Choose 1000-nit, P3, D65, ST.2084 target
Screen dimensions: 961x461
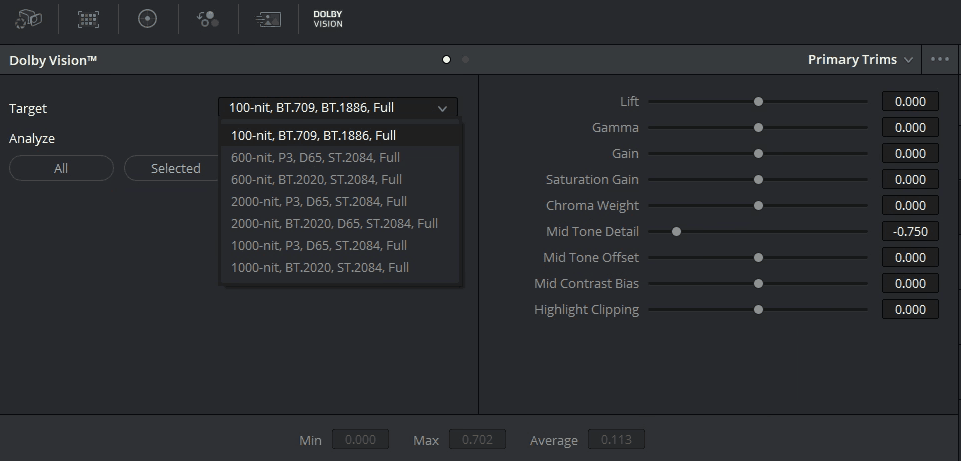click(x=340, y=246)
